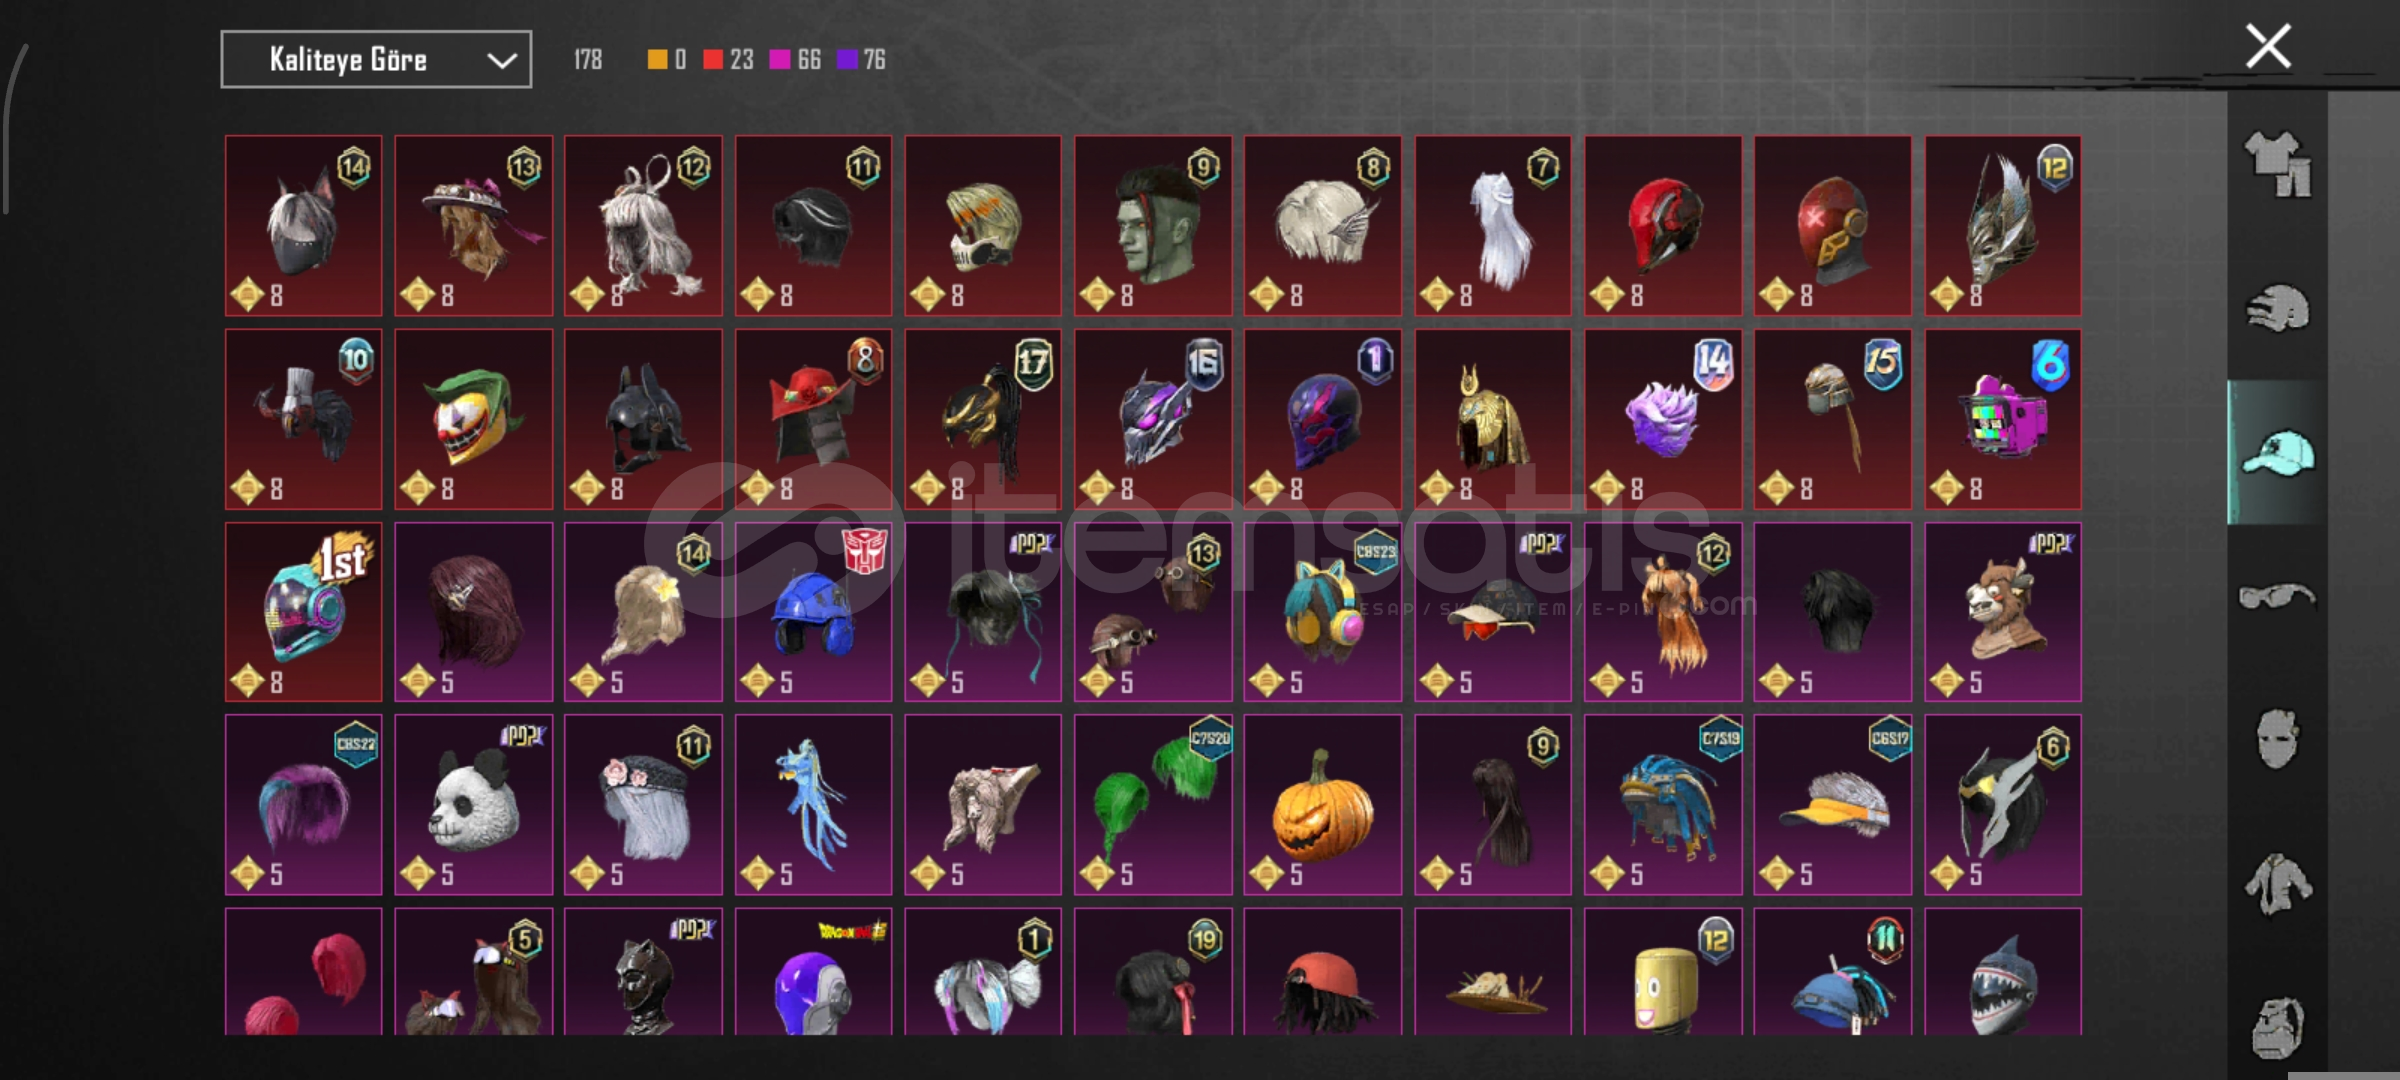Select the clown mask headgear item
The width and height of the screenshot is (2400, 1080).
[473, 419]
